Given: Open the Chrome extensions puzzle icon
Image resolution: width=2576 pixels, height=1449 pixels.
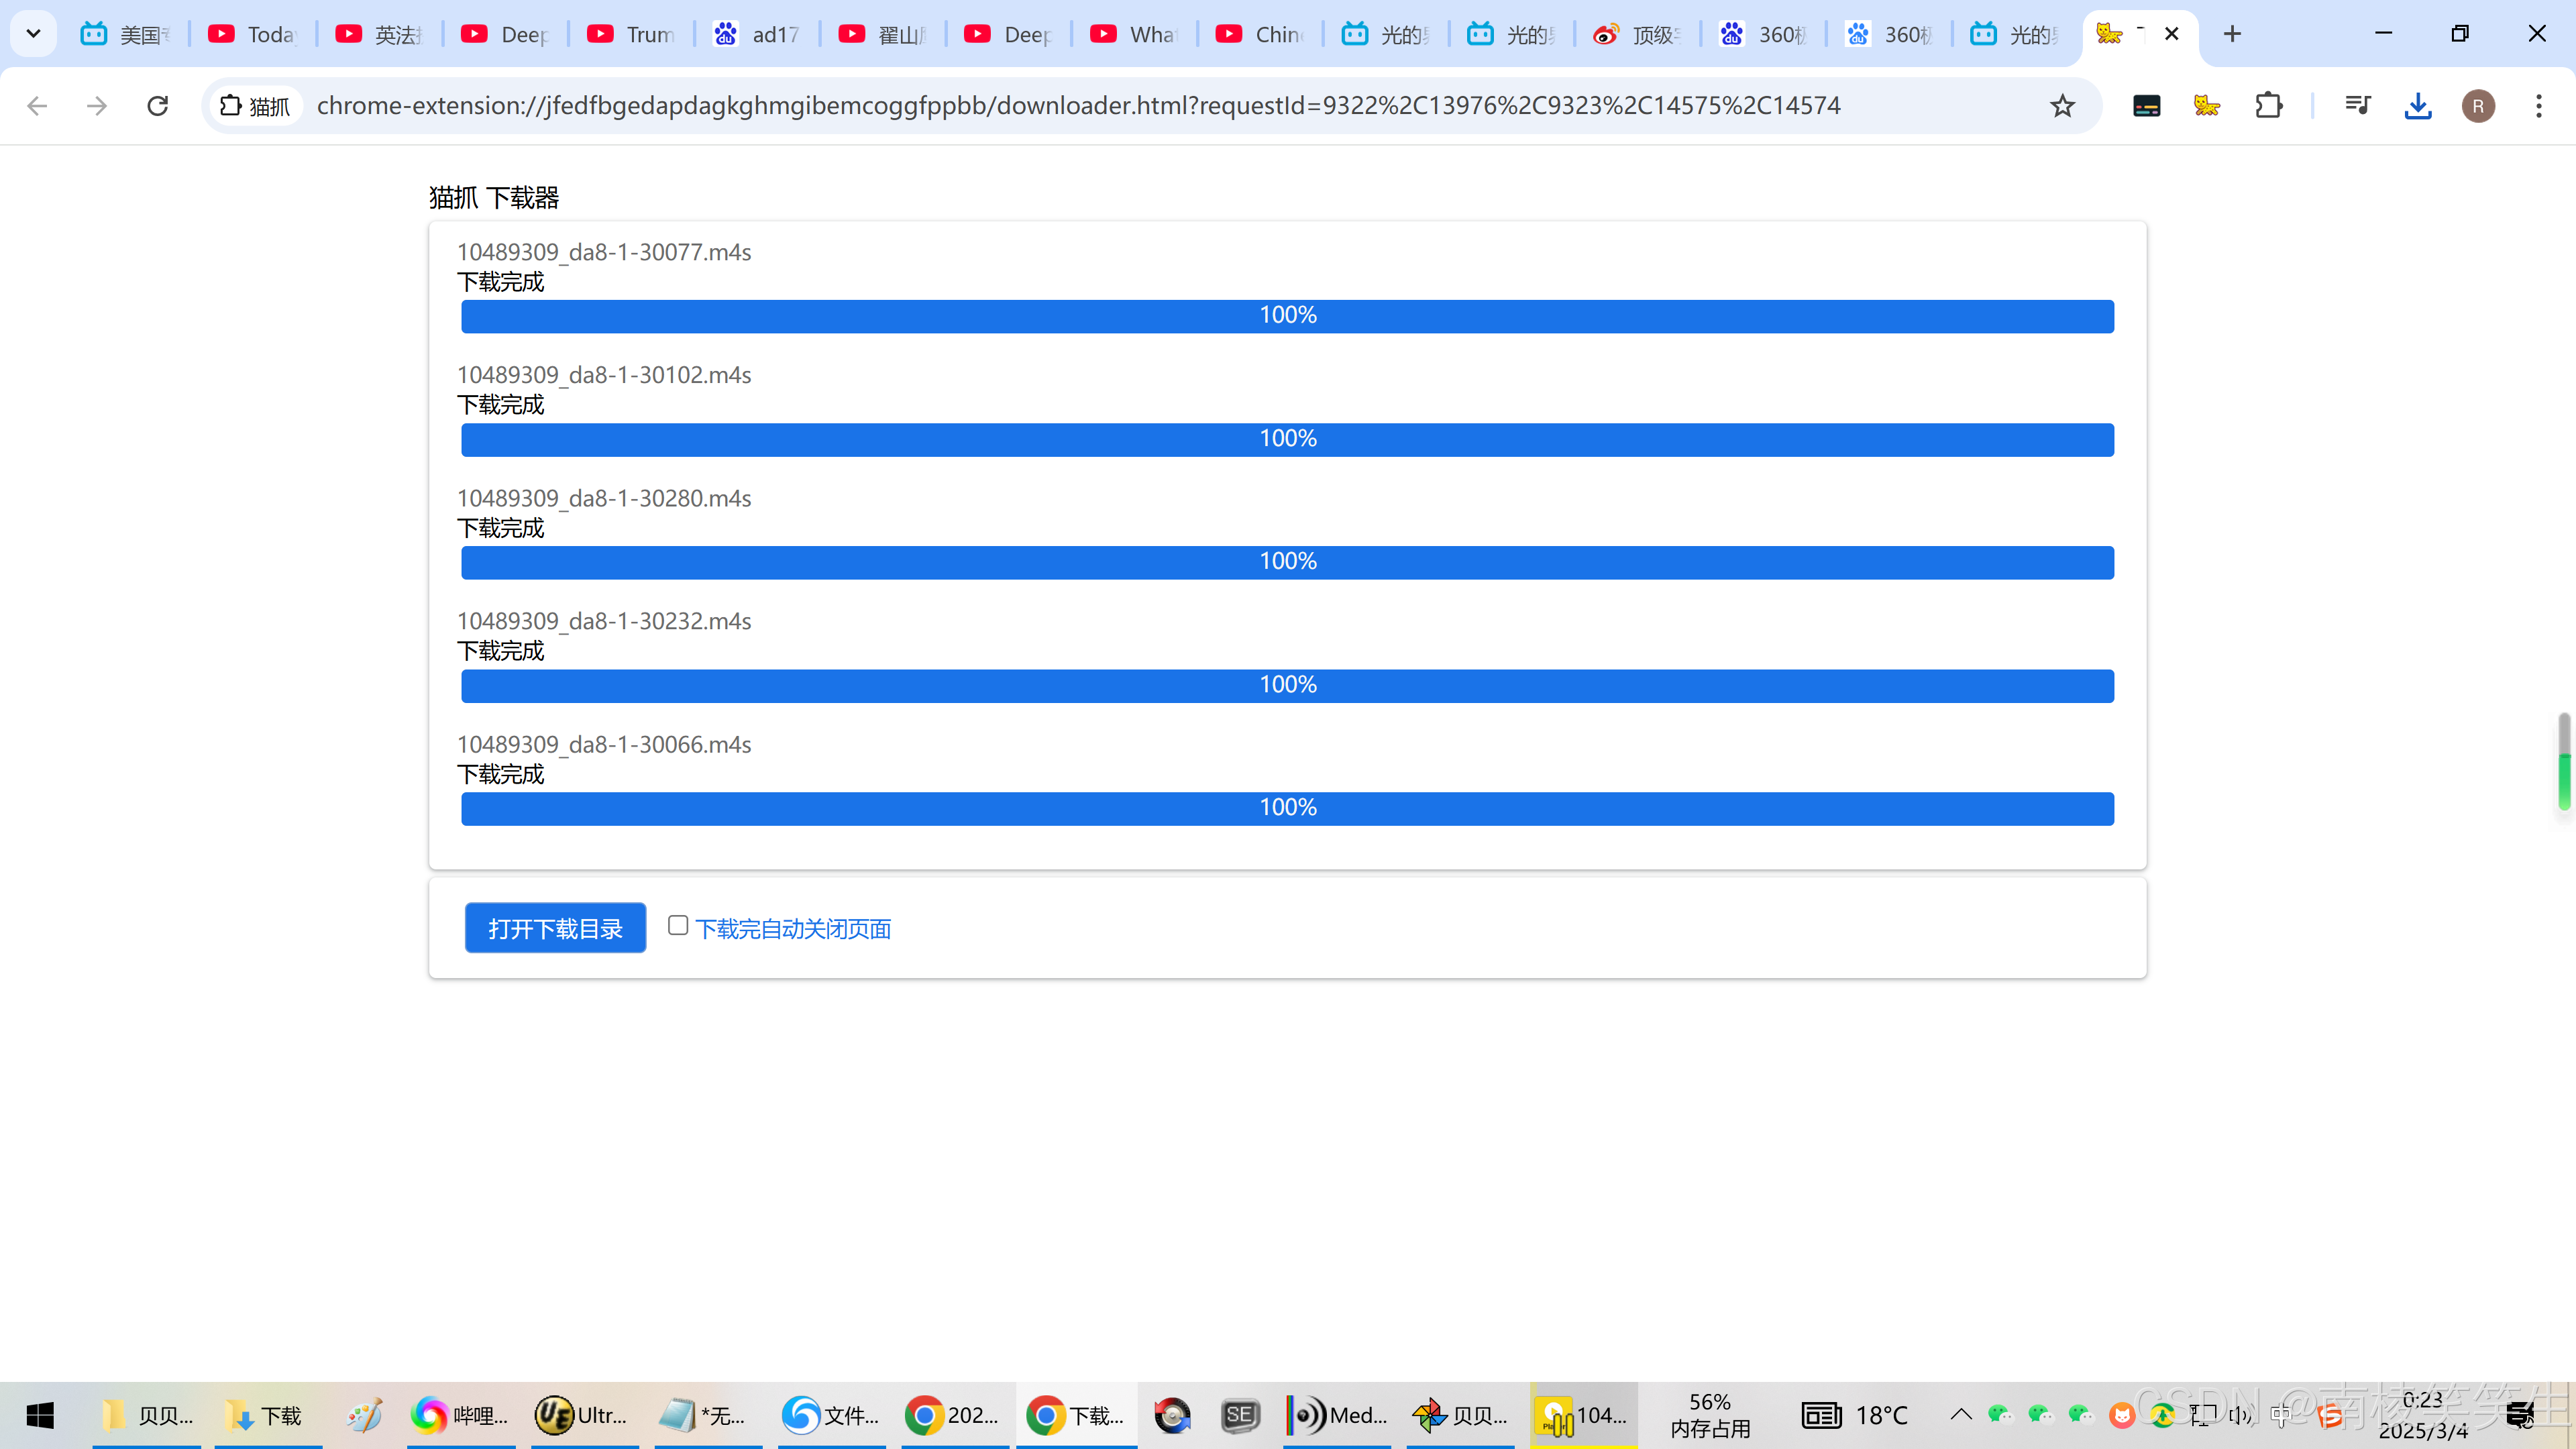Looking at the screenshot, I should click(2269, 105).
